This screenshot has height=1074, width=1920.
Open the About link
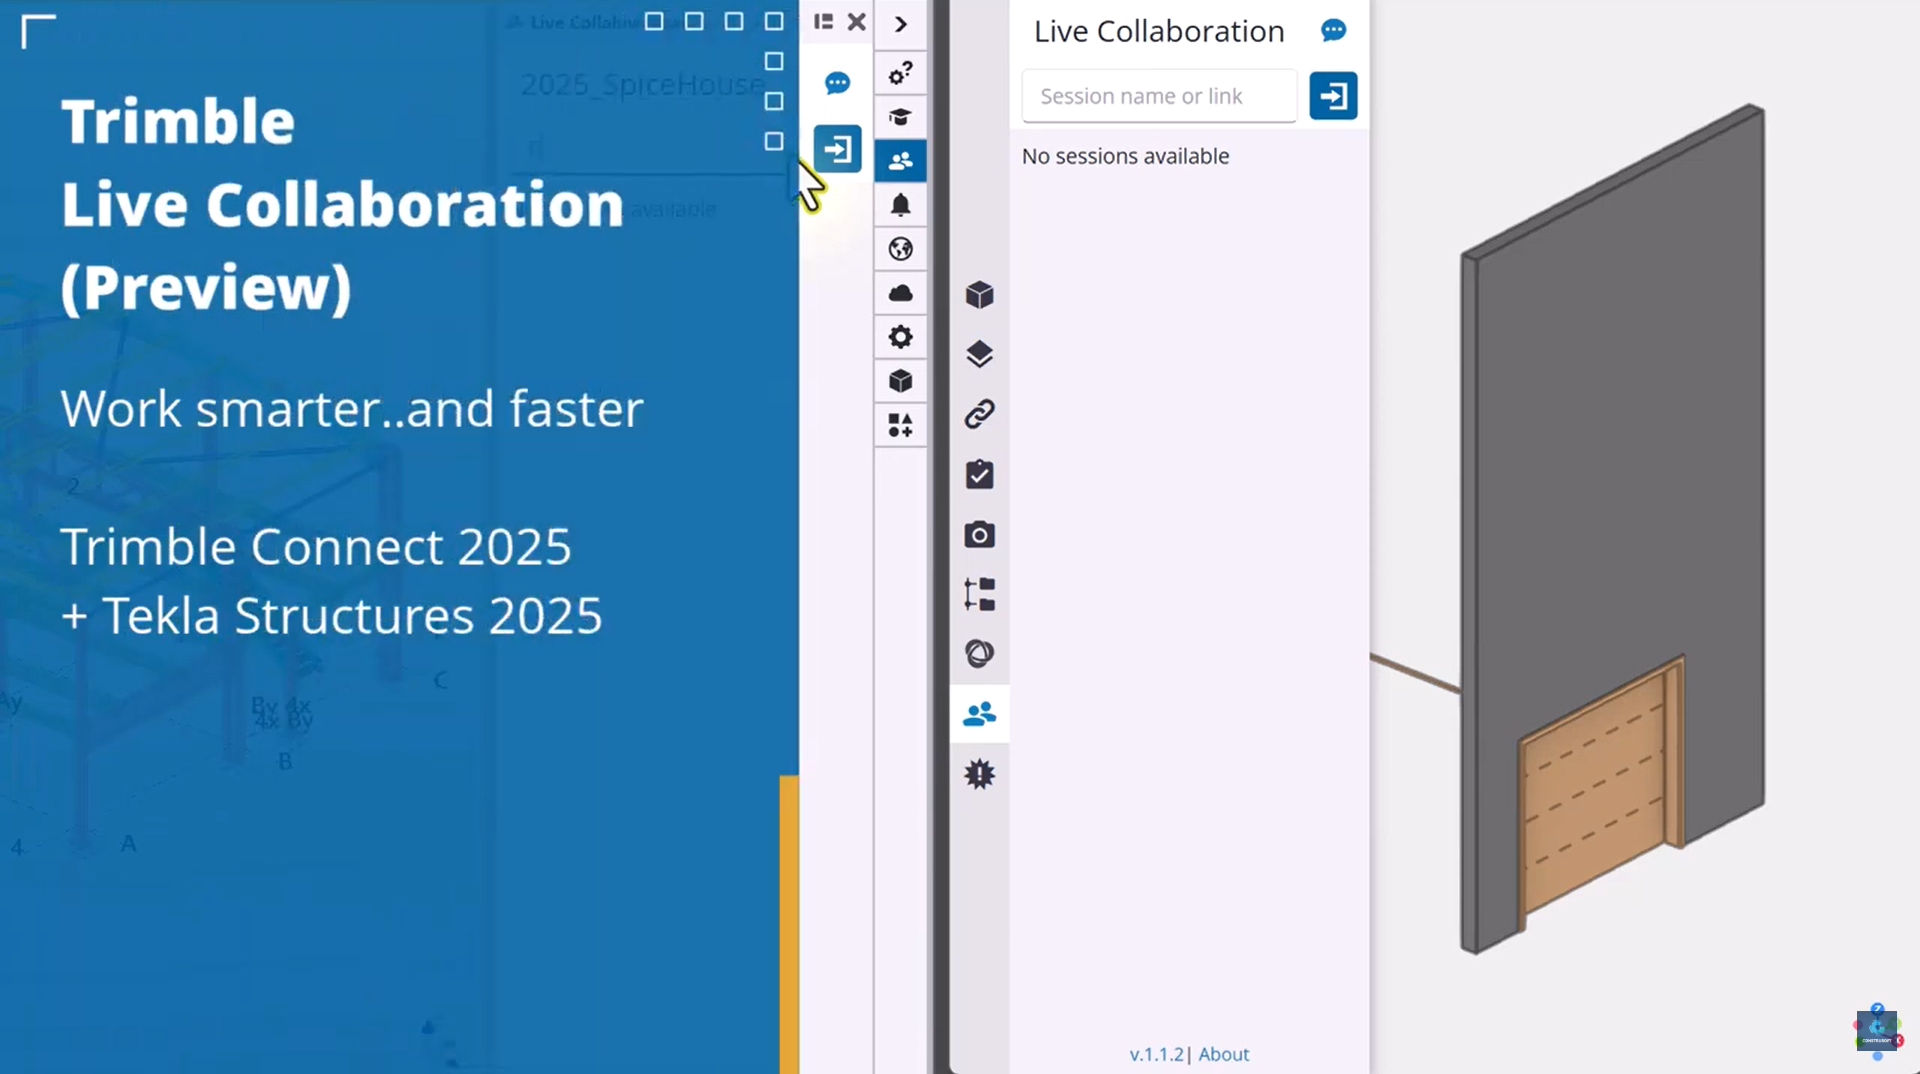point(1223,1054)
